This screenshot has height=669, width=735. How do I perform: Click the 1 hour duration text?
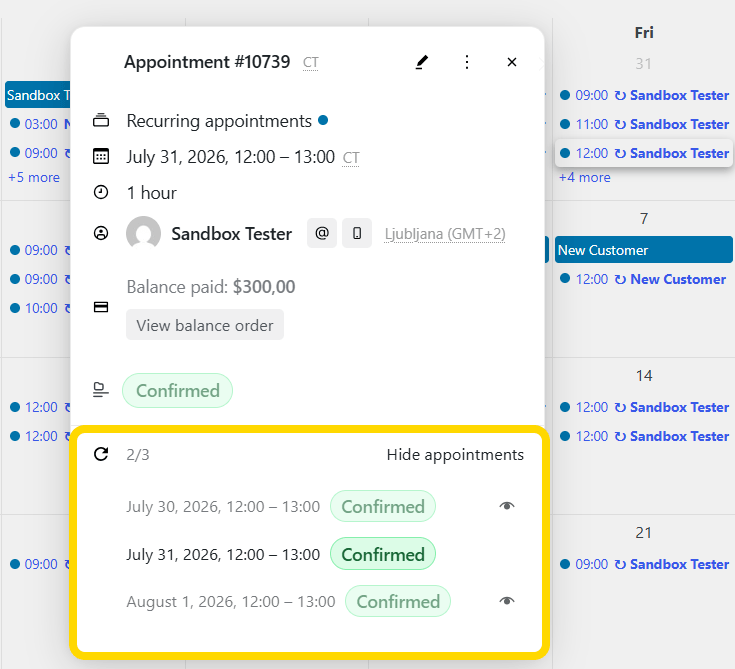pyautogui.click(x=152, y=193)
